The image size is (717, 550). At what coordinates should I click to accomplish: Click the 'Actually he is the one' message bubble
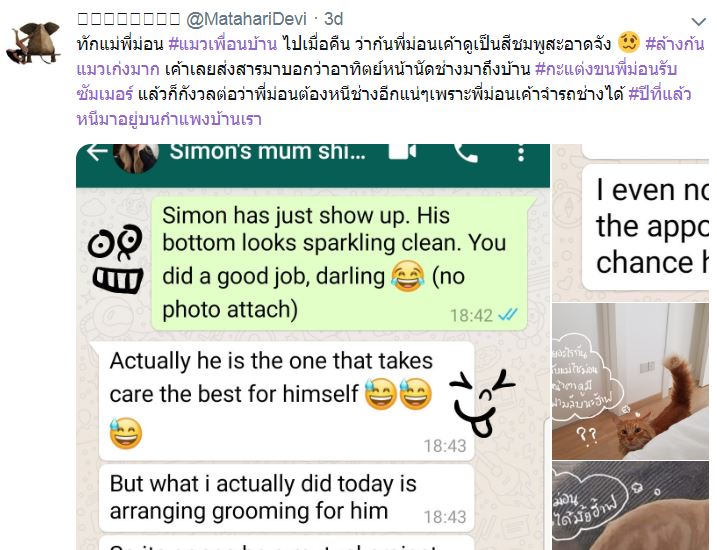pos(286,401)
